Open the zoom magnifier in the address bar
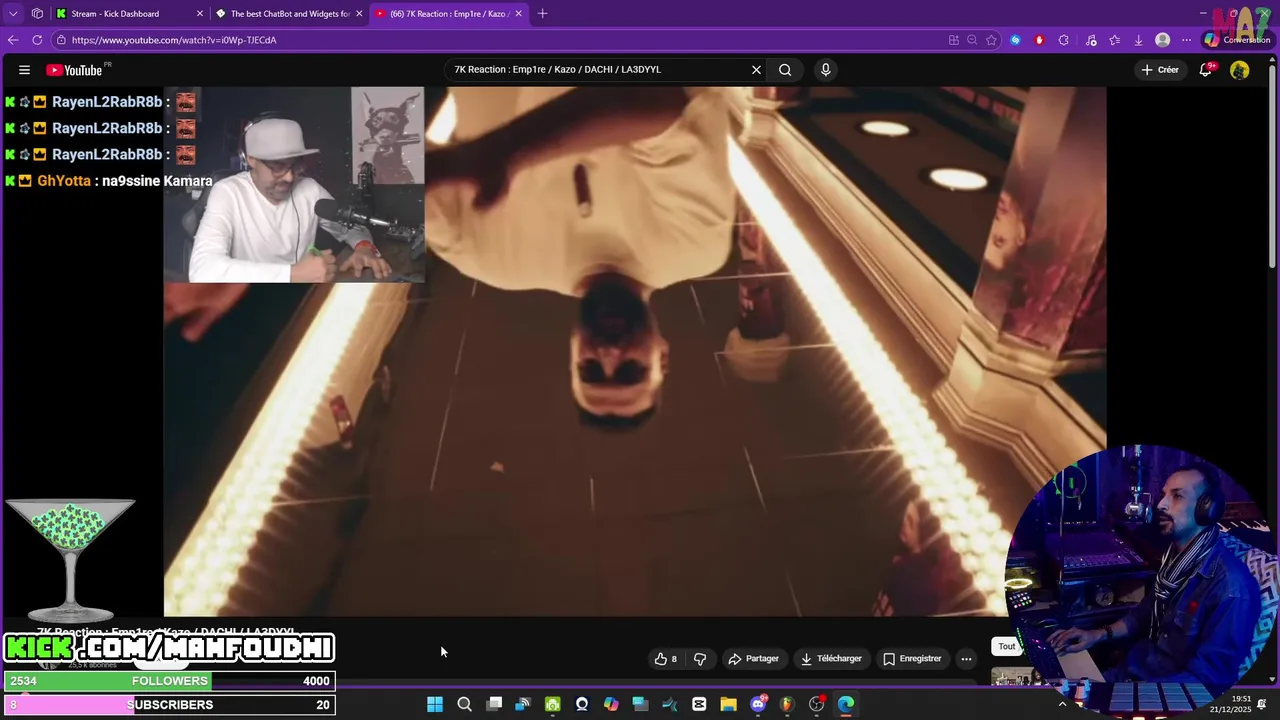 972,40
